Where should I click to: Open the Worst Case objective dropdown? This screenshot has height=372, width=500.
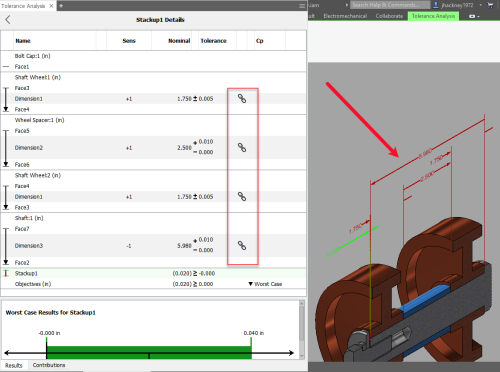tap(265, 284)
